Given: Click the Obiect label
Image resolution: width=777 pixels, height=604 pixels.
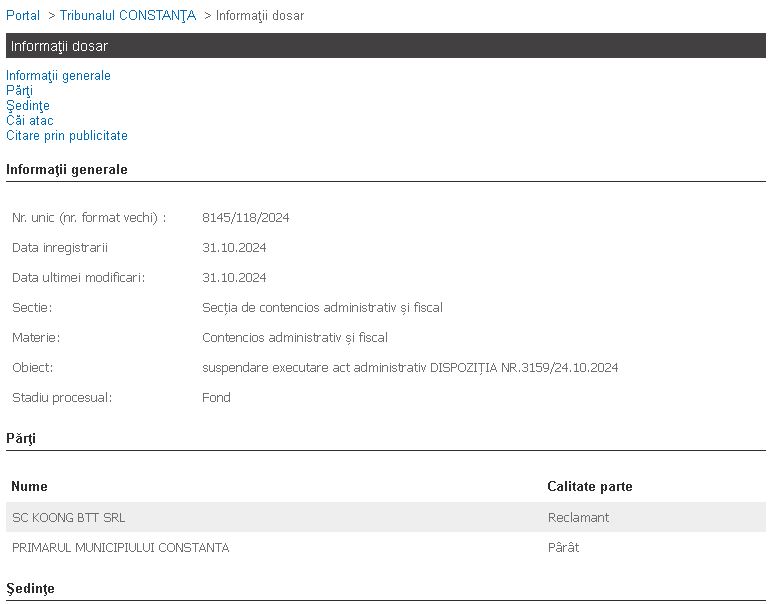Looking at the screenshot, I should pos(32,368).
